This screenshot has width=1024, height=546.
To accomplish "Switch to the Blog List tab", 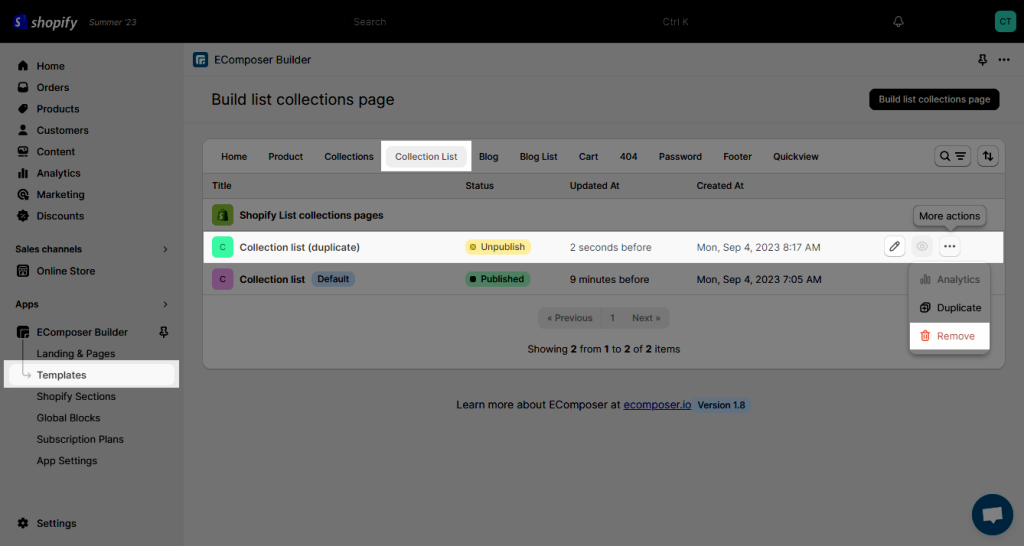I will [x=538, y=157].
